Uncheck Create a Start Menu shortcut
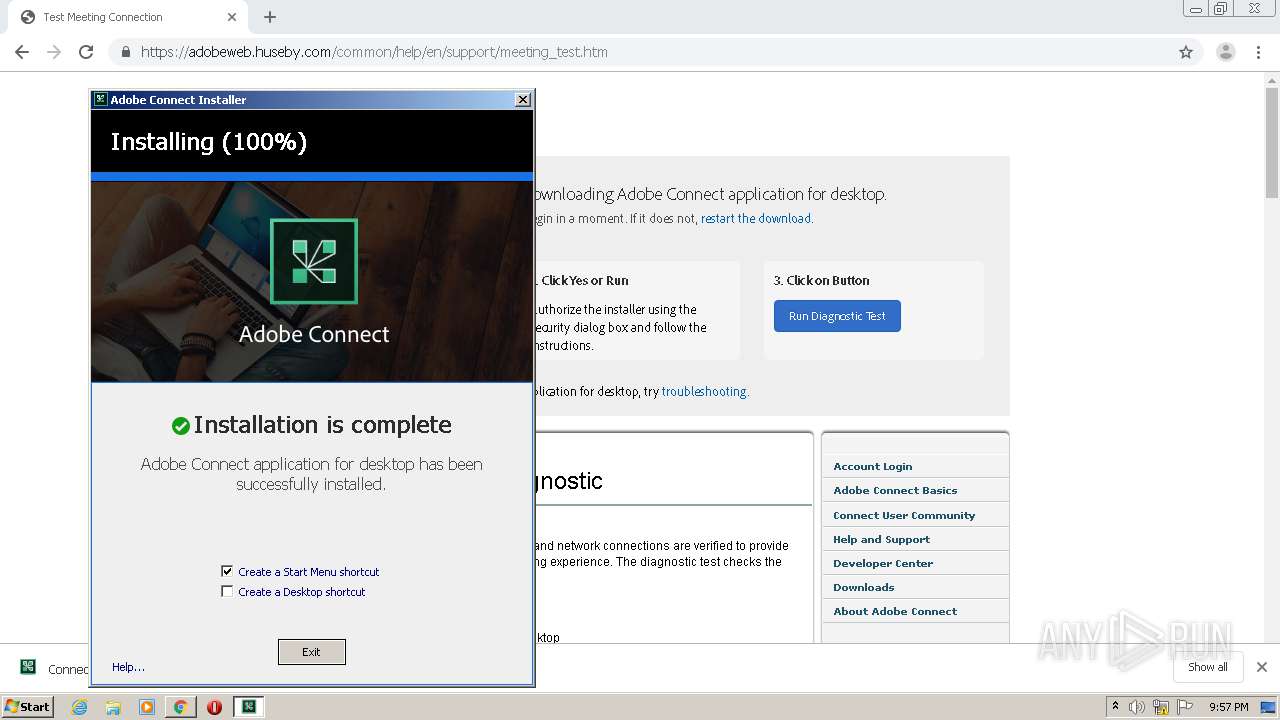This screenshot has height=720, width=1280. [x=227, y=571]
